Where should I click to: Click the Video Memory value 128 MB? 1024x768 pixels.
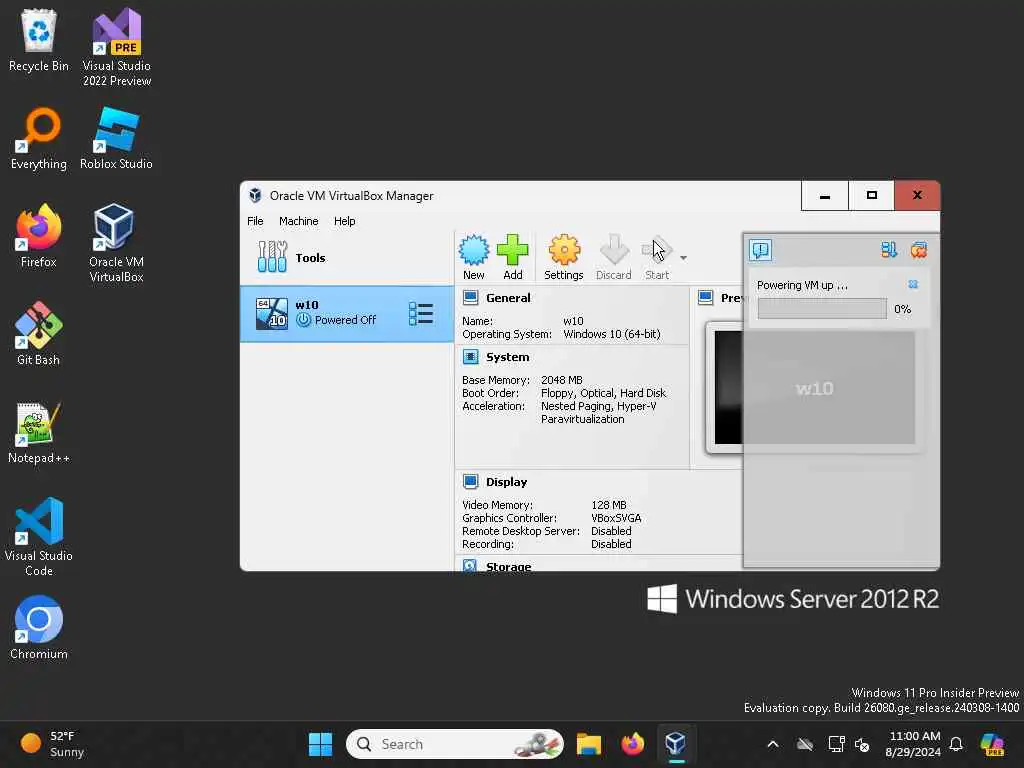609,505
